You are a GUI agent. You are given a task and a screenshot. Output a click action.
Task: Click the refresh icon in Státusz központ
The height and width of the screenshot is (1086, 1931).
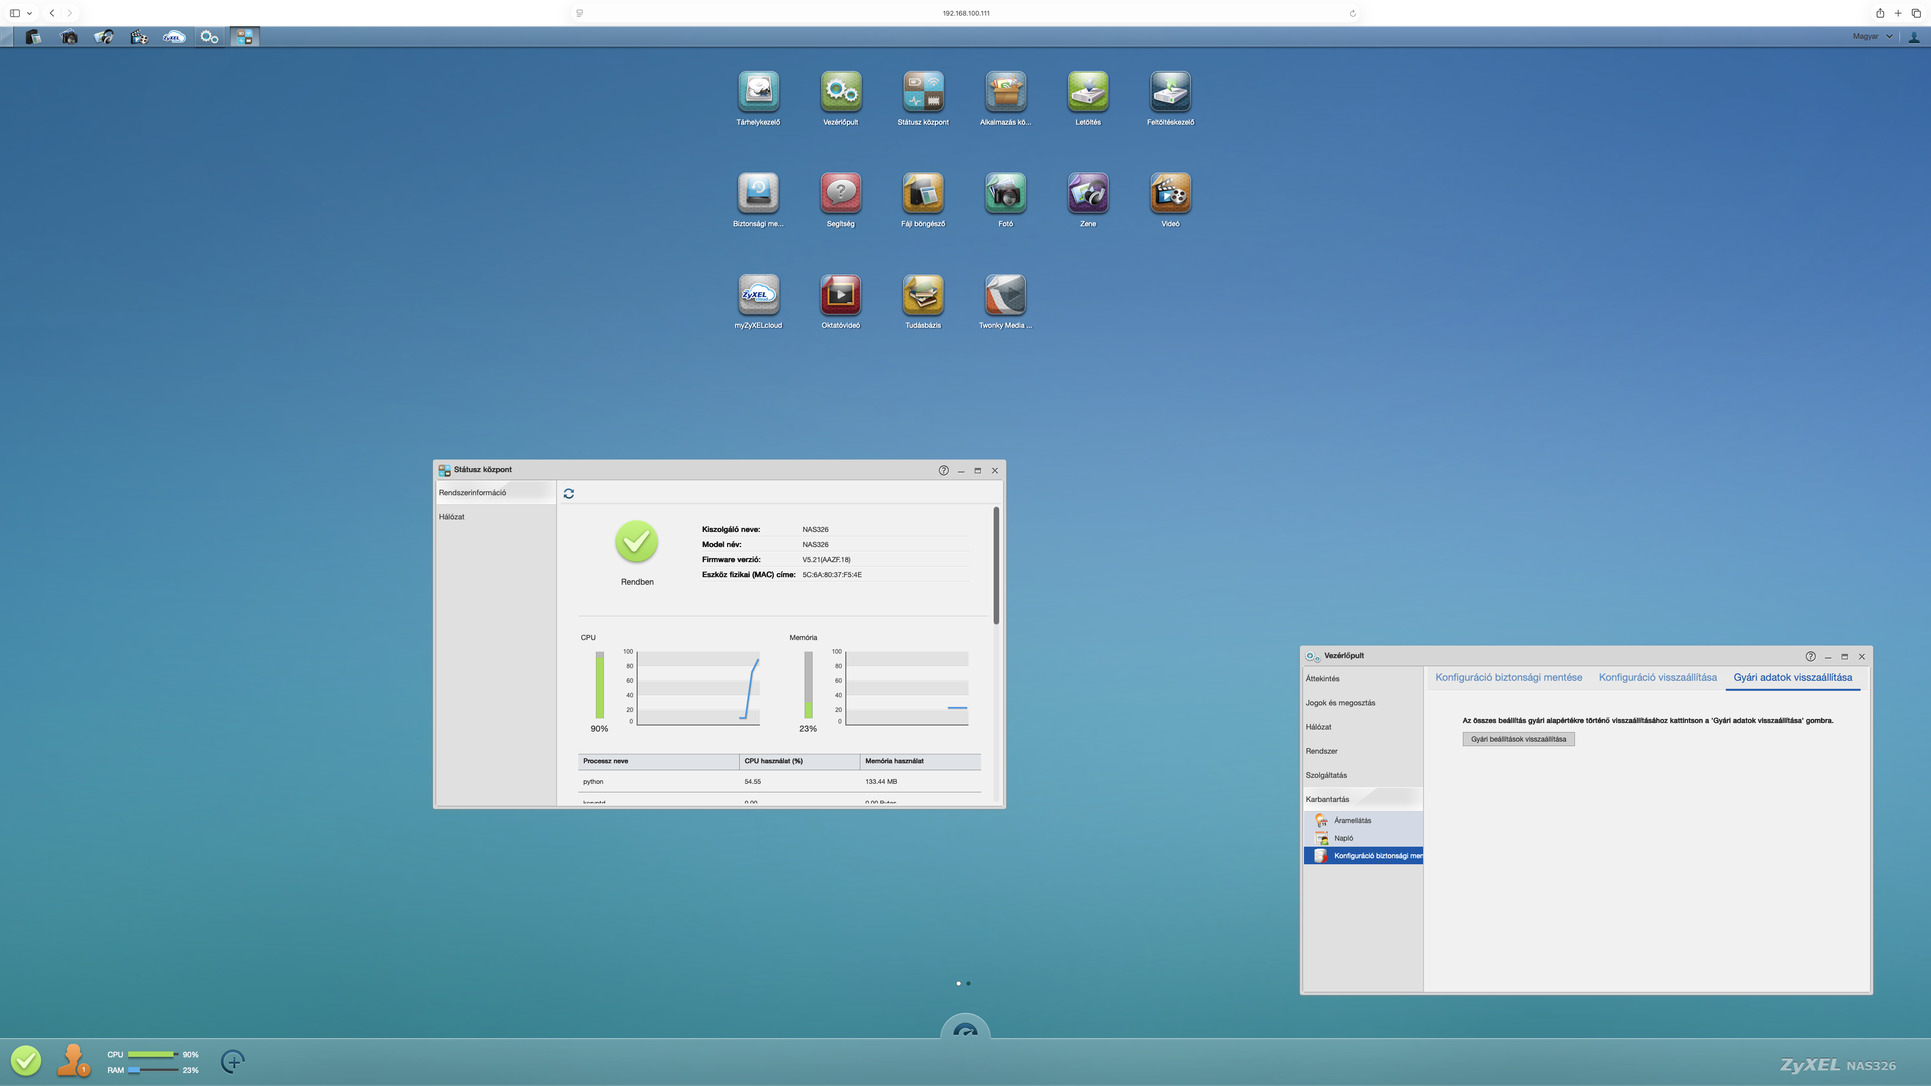pyautogui.click(x=569, y=493)
